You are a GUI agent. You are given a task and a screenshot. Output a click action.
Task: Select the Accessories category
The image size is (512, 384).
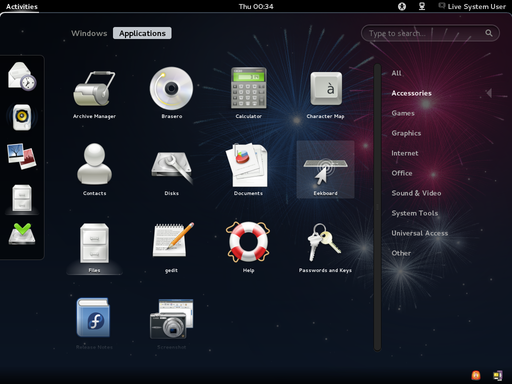(x=411, y=93)
